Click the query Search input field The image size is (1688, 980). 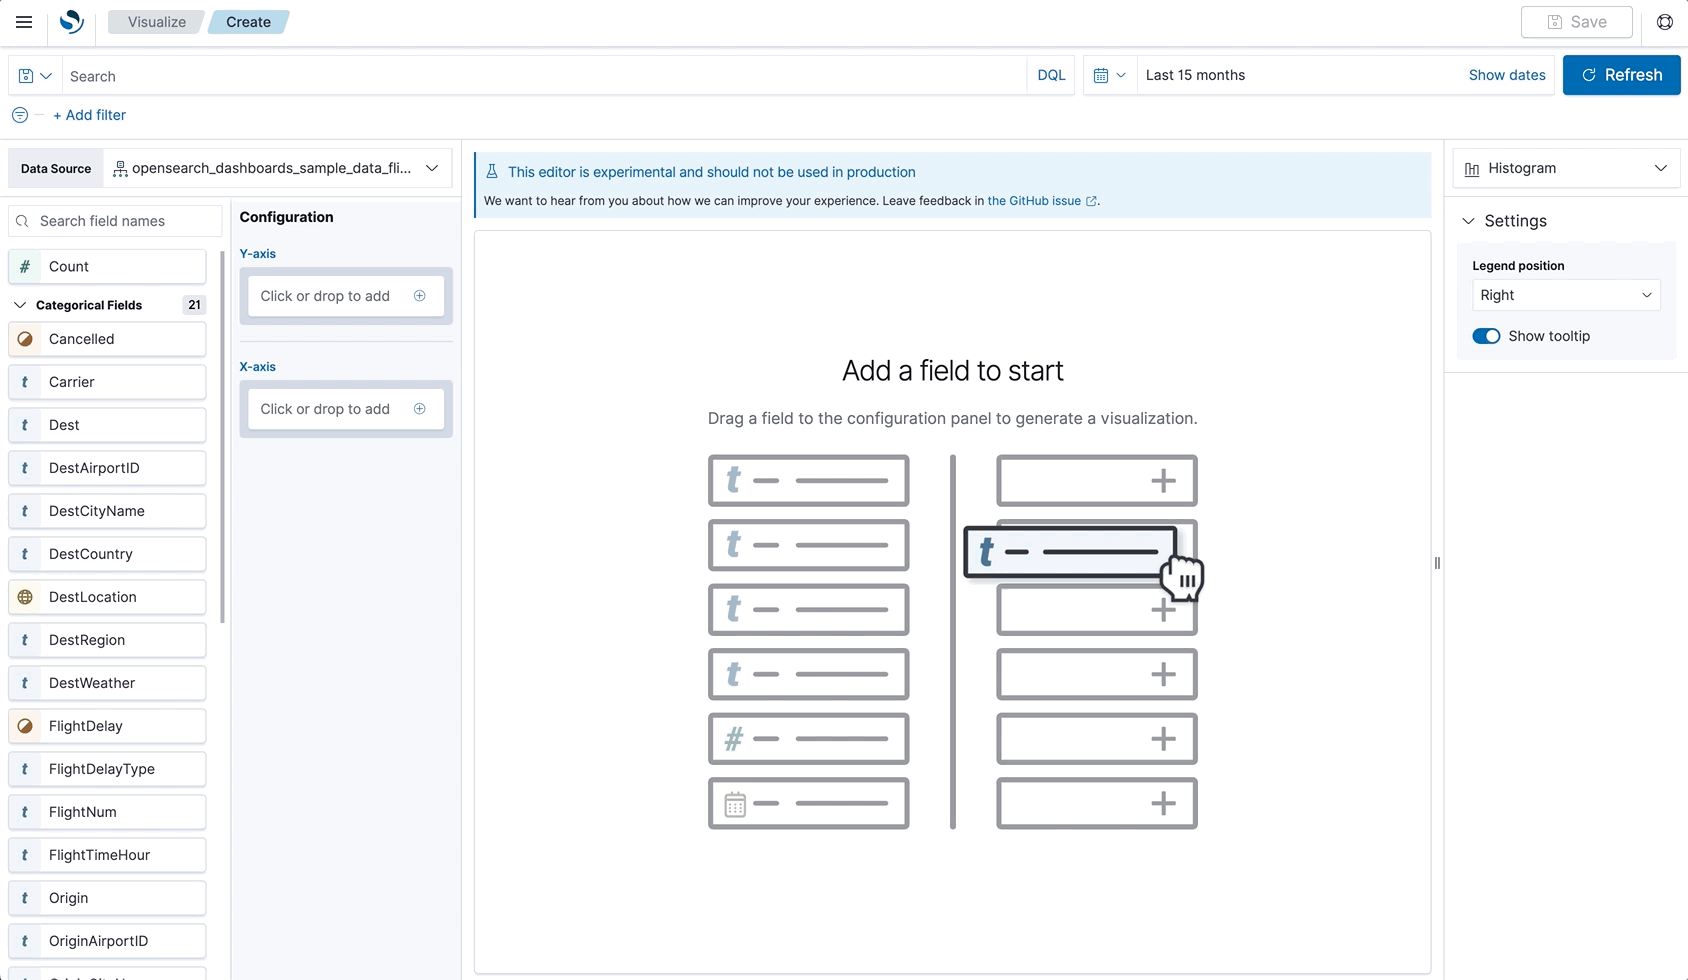(x=545, y=76)
